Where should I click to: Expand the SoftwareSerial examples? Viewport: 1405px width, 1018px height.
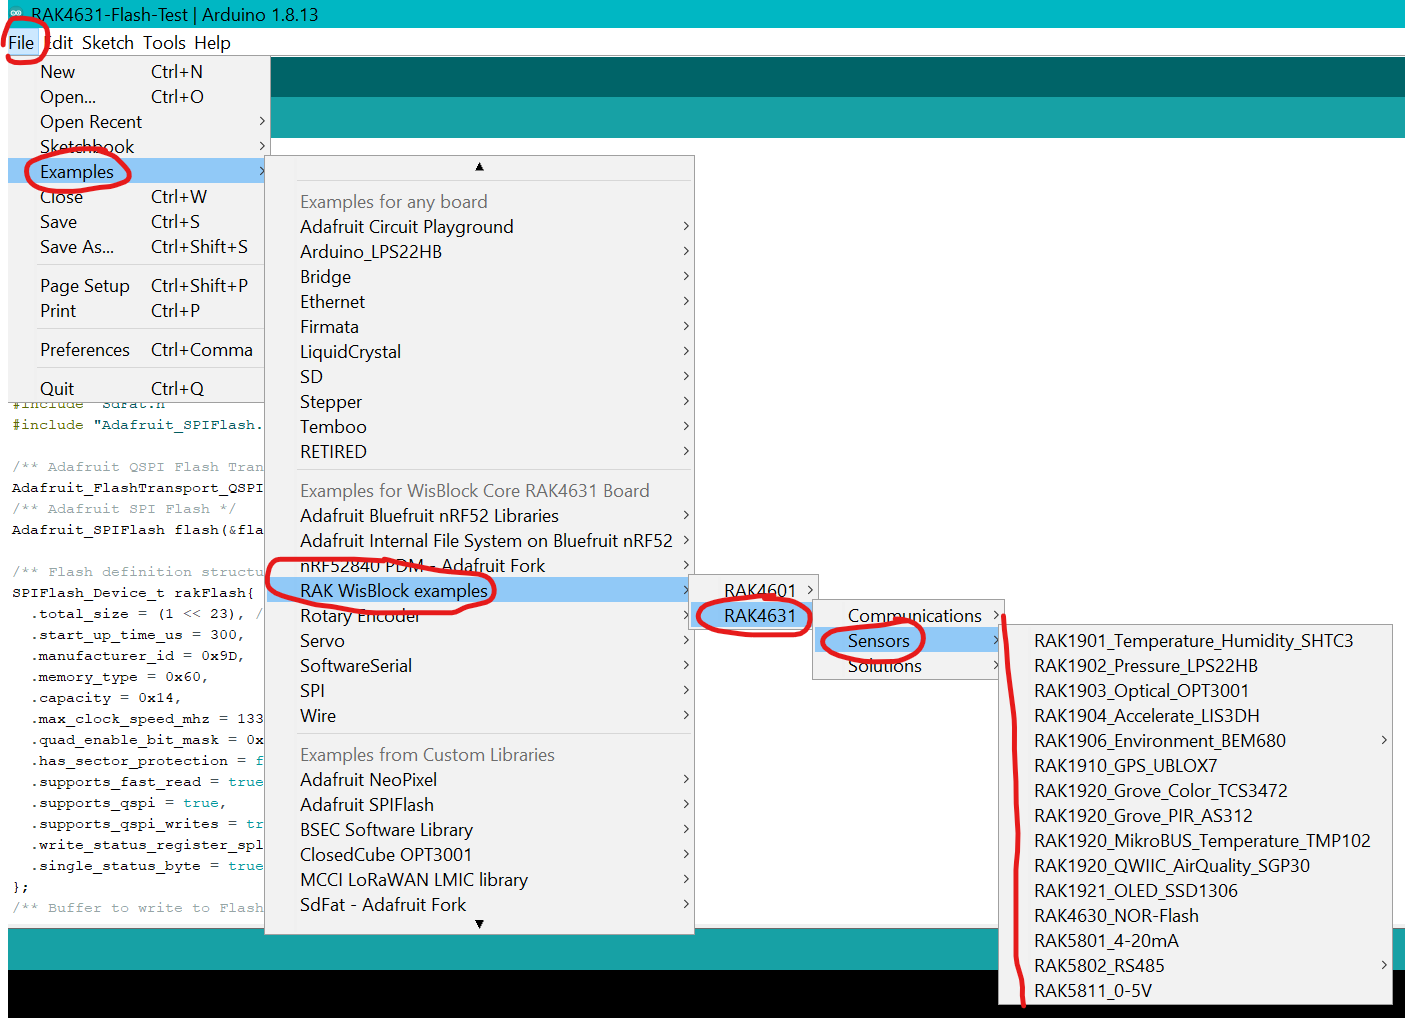point(480,666)
